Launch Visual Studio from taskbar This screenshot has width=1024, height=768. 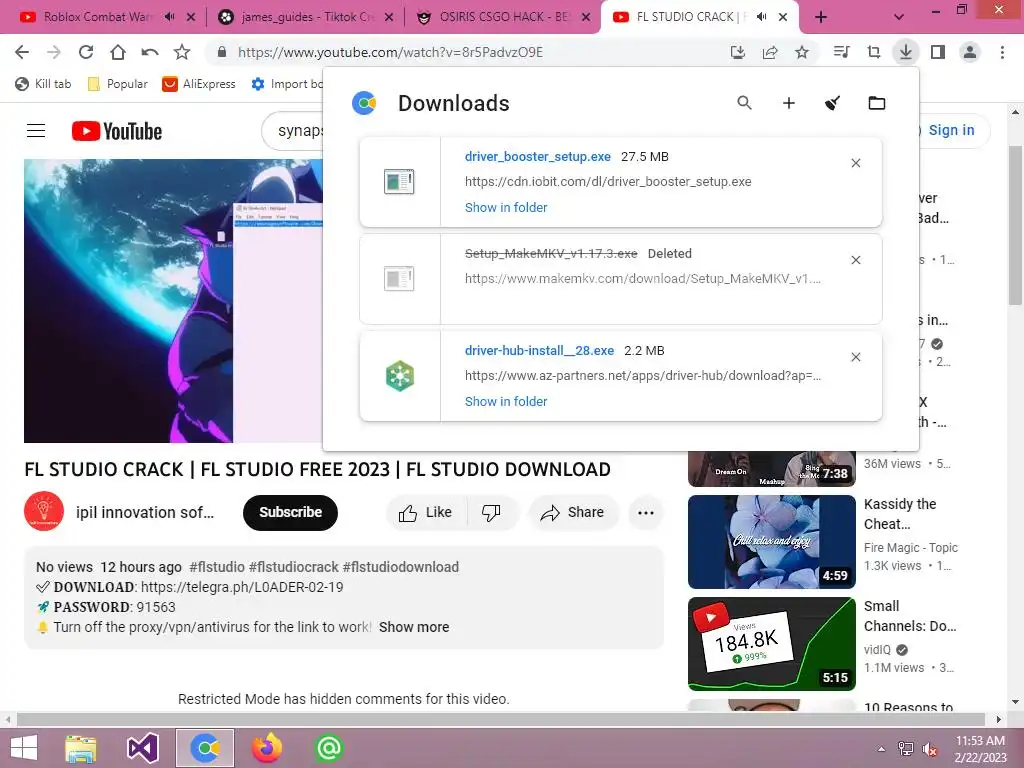[143, 748]
